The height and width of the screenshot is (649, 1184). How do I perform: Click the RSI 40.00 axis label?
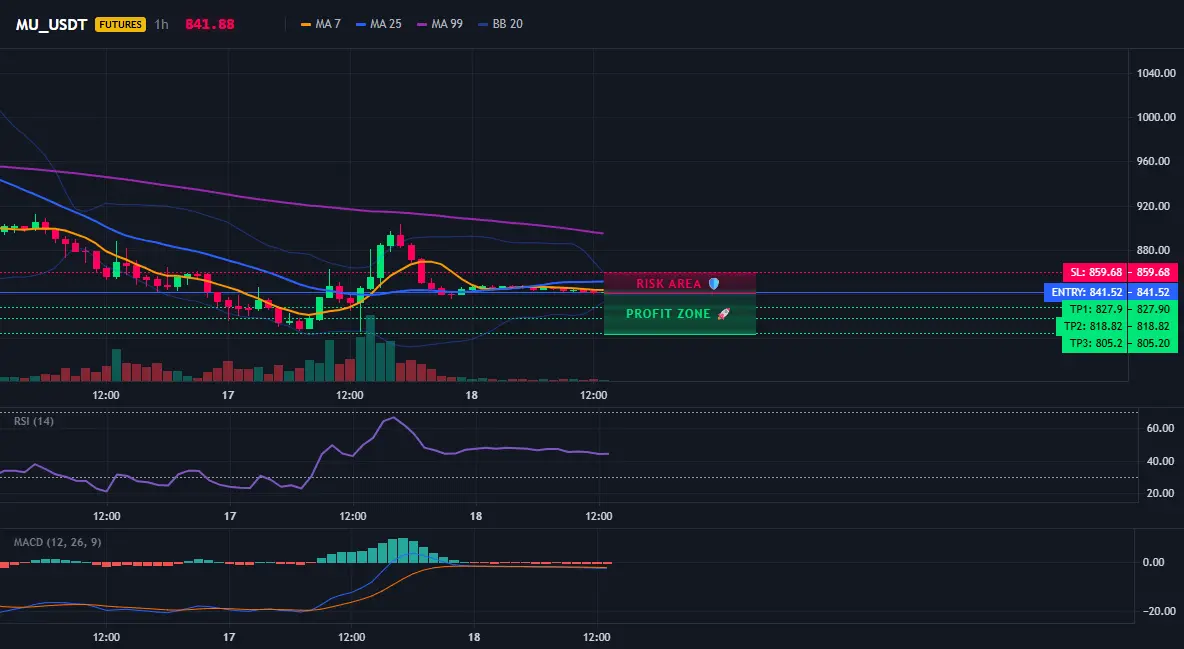1161,461
